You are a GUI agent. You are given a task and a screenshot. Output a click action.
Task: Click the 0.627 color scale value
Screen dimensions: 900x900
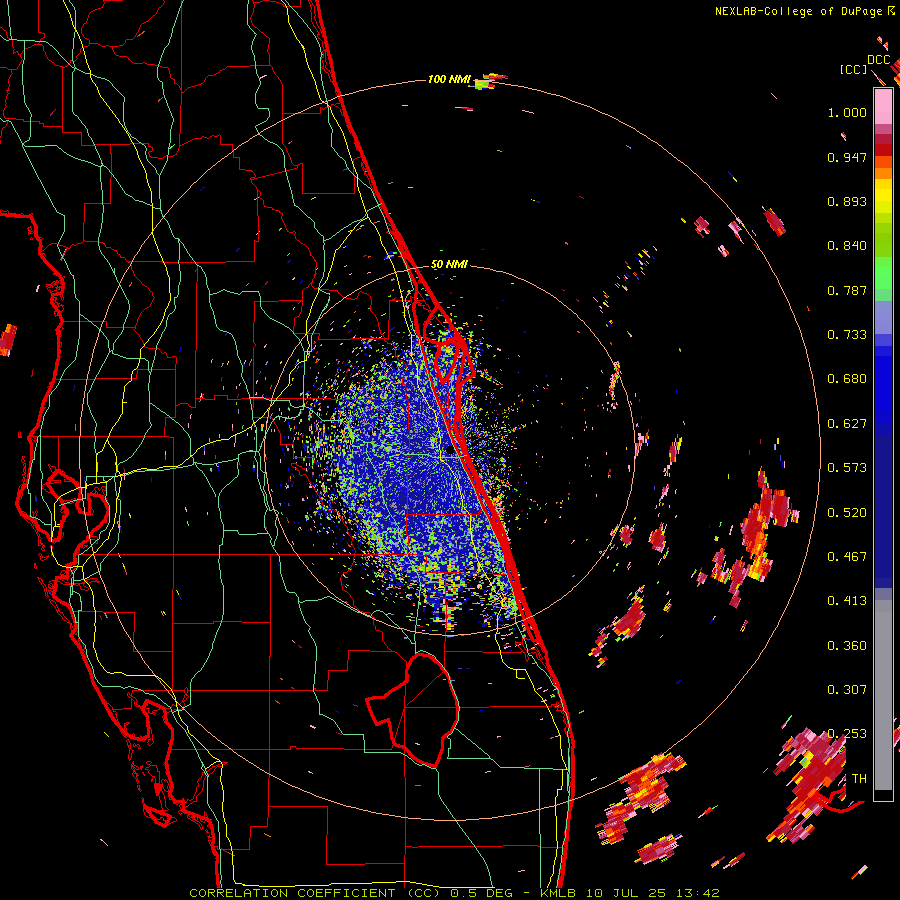pos(847,424)
